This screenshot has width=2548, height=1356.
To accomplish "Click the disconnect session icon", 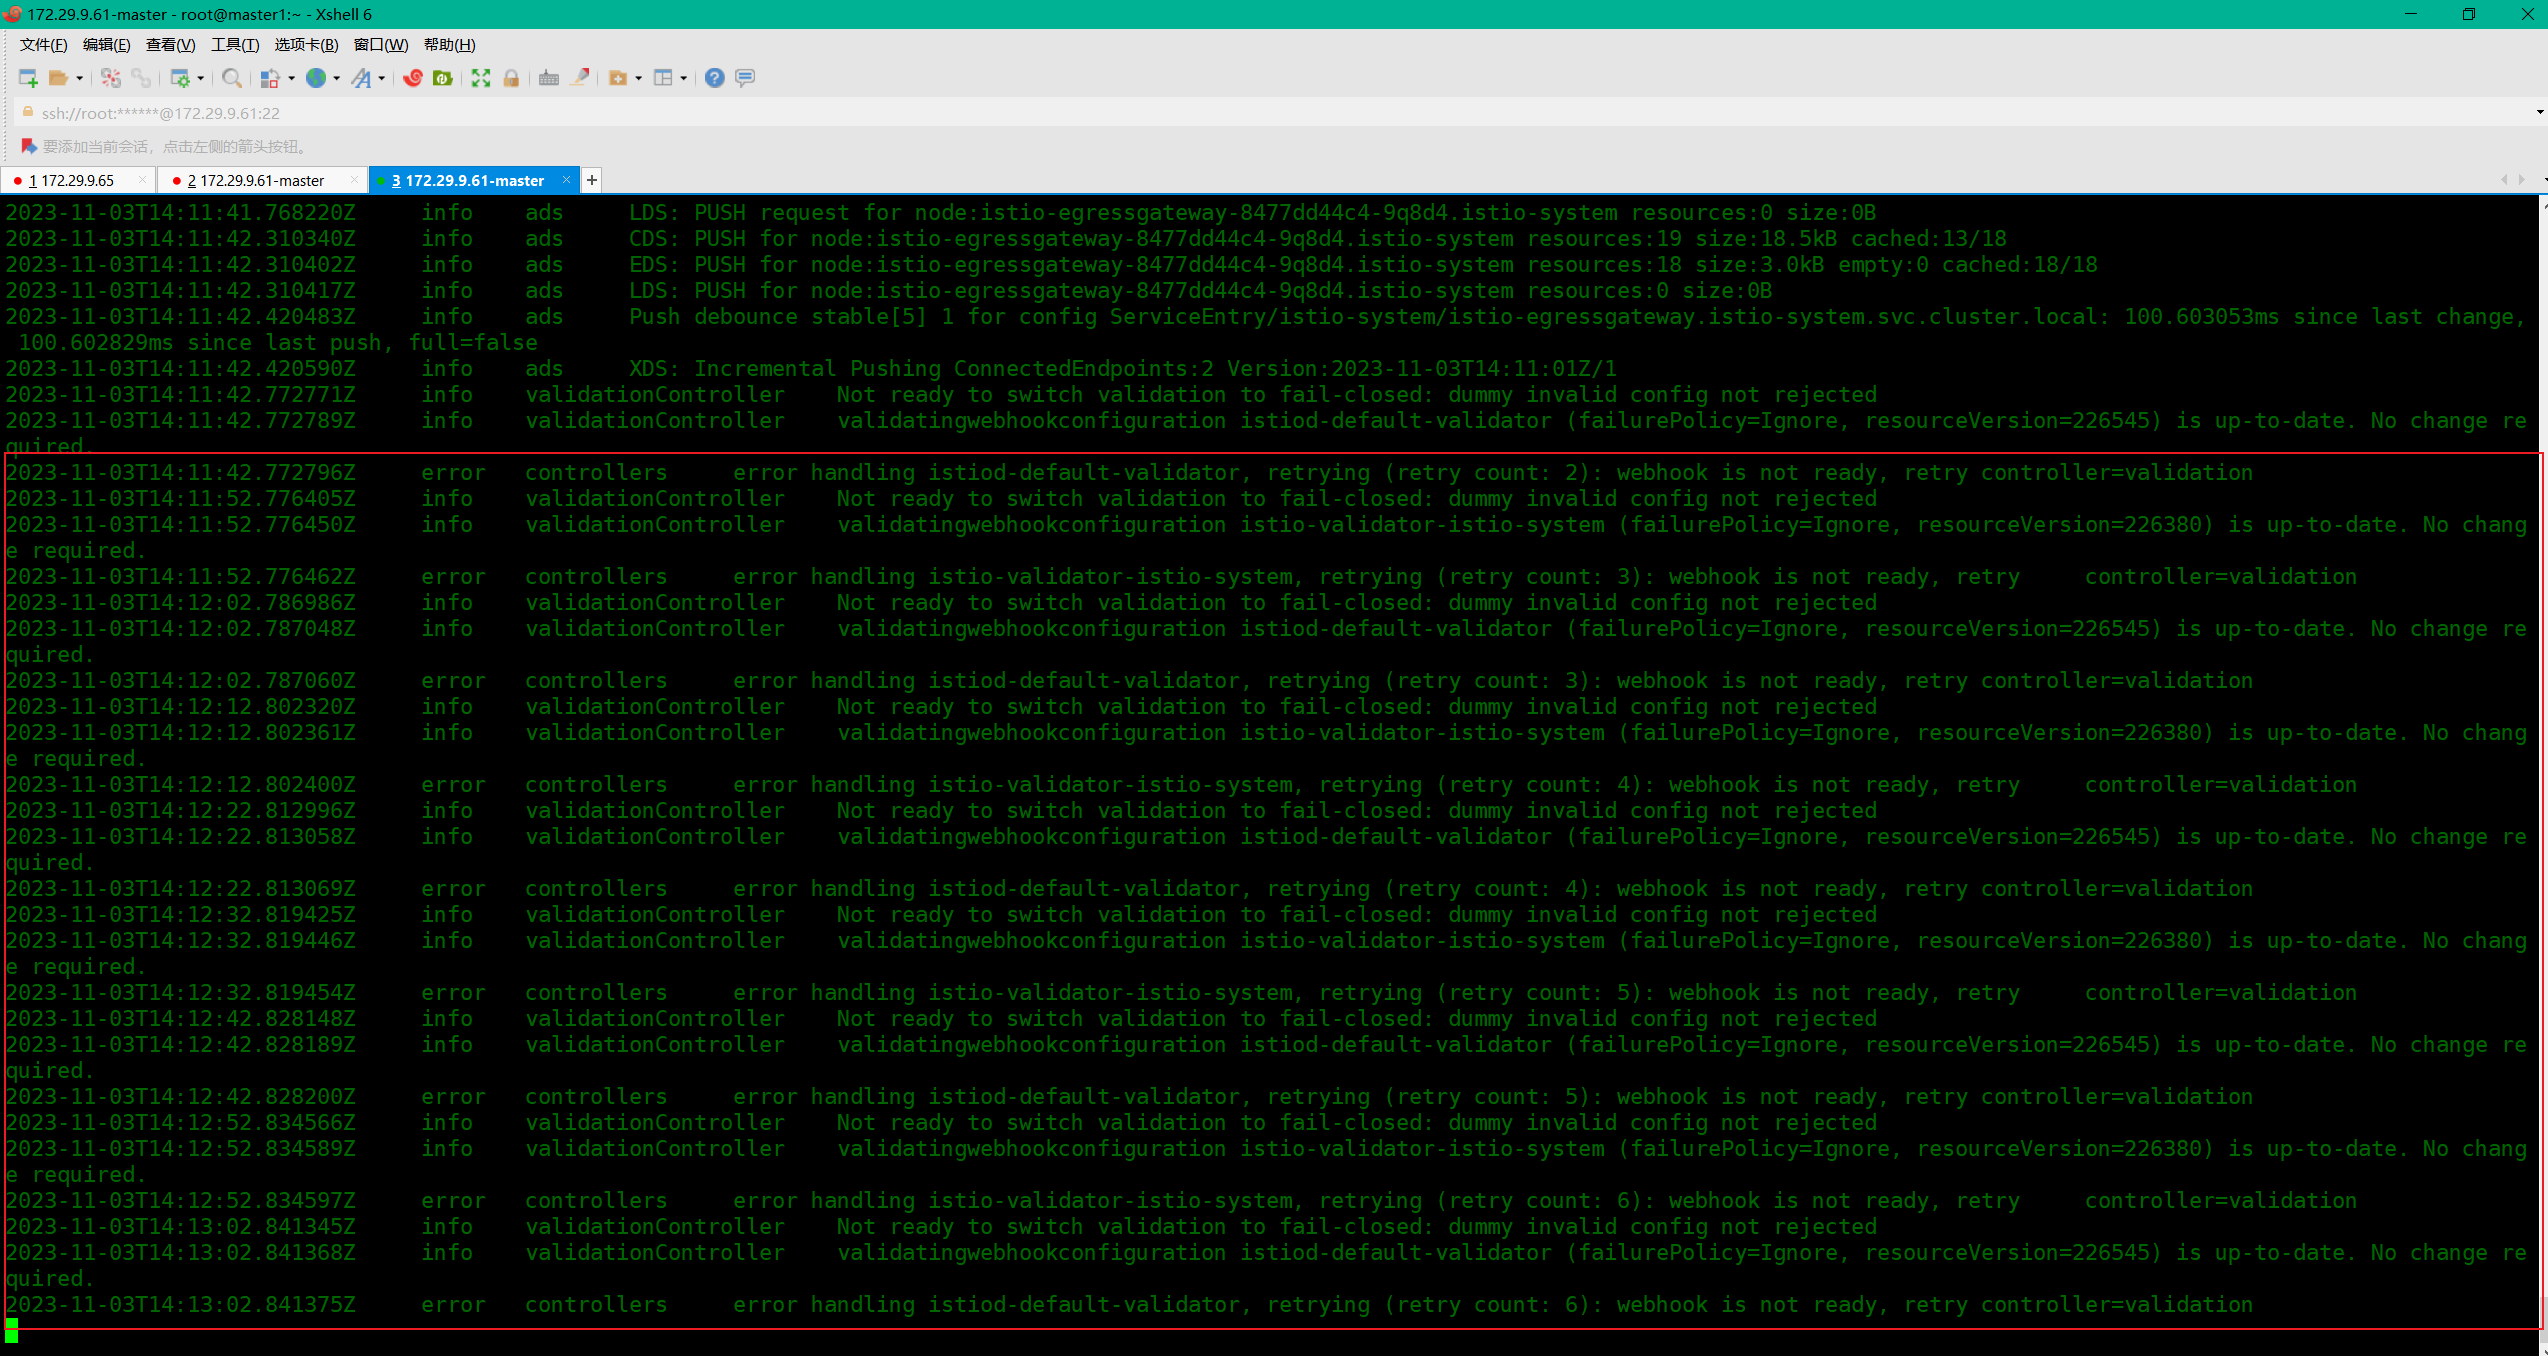I will [x=111, y=78].
